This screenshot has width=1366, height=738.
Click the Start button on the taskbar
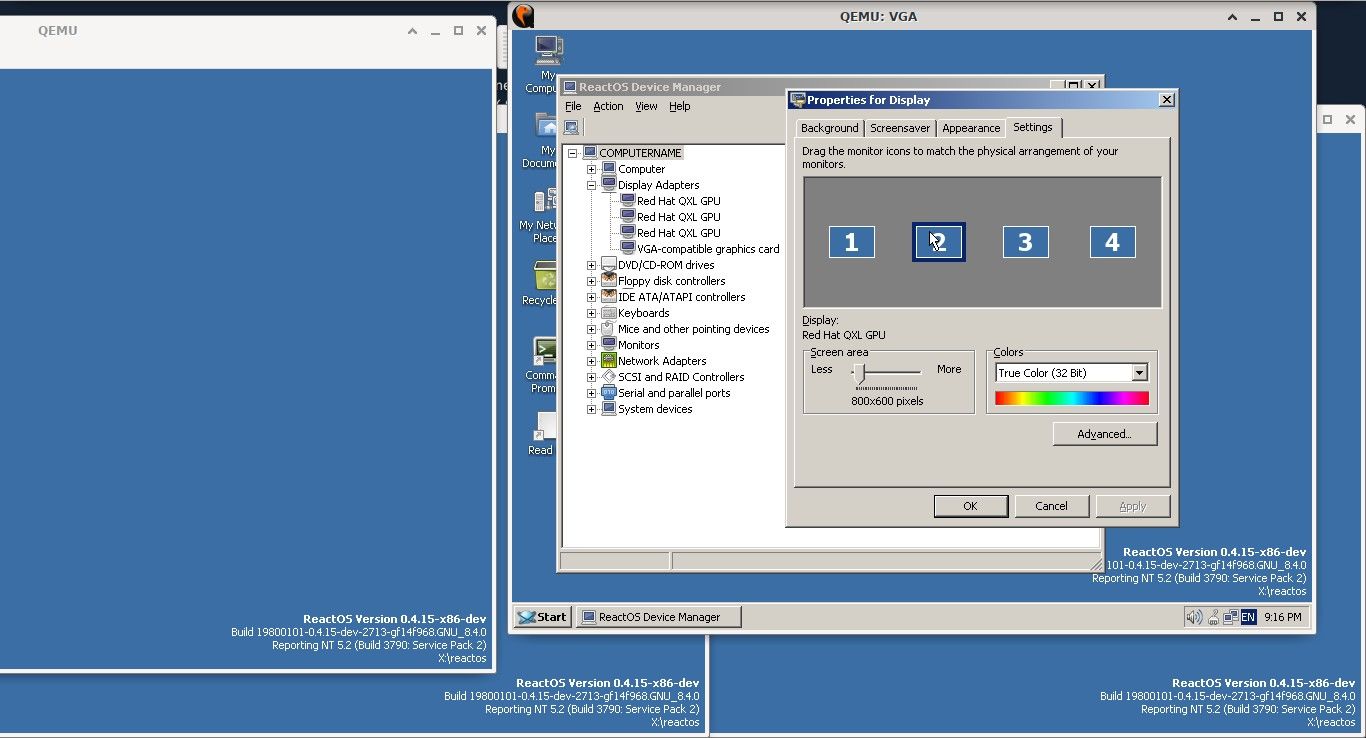point(542,617)
